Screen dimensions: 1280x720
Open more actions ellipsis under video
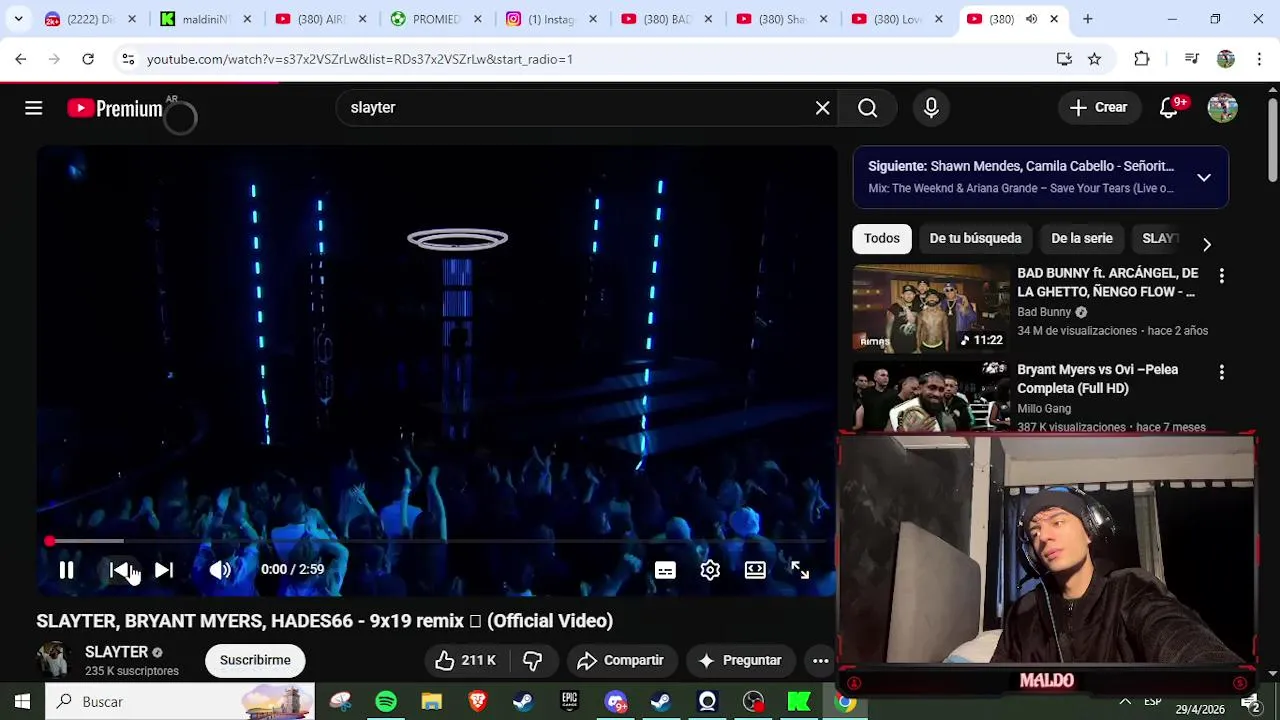tap(820, 660)
